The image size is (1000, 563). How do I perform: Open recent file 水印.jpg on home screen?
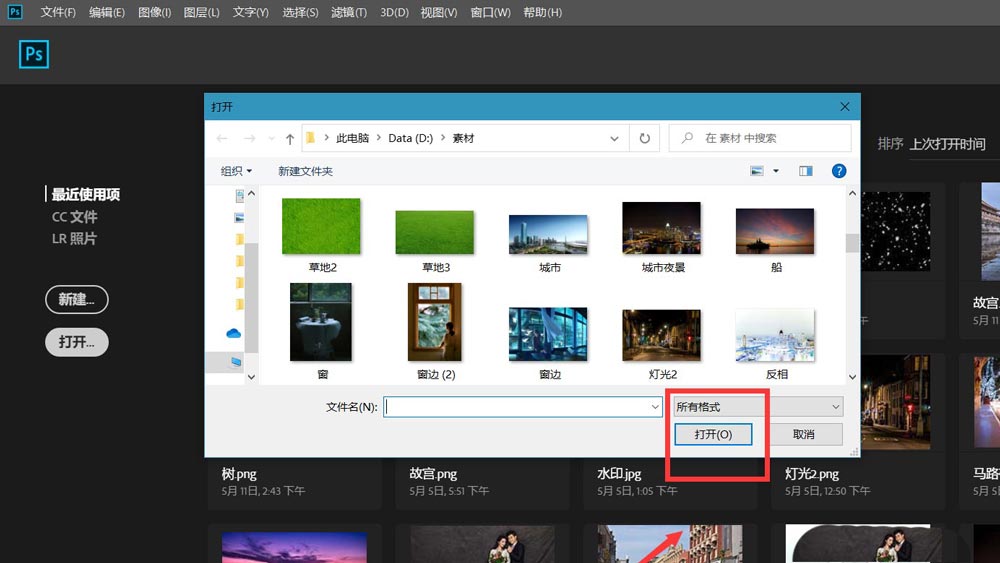click(619, 474)
